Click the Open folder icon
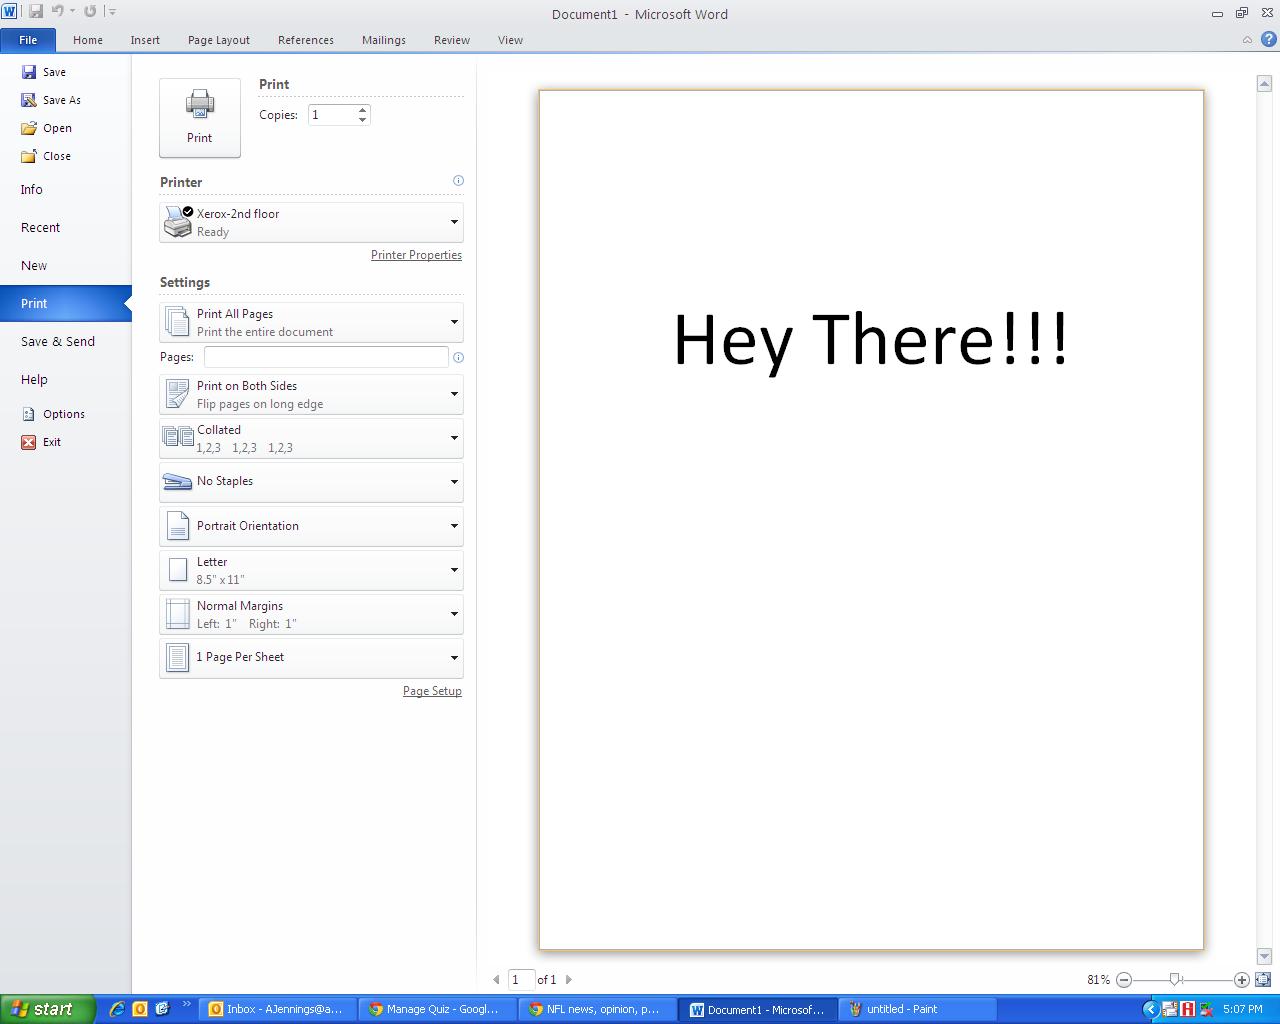The image size is (1280, 1024). click(29, 128)
